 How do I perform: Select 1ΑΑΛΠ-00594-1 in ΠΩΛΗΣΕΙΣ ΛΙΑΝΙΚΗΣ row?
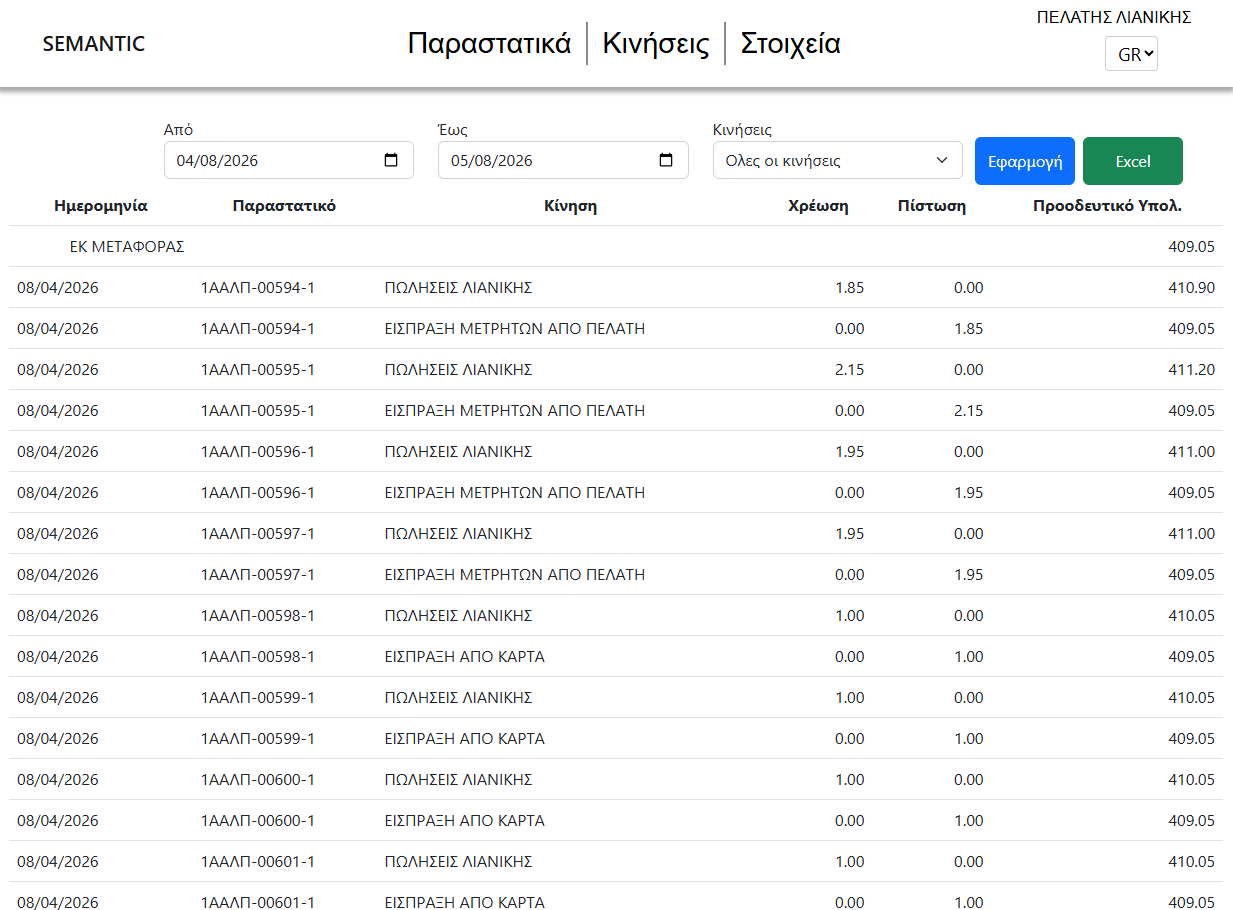pos(258,287)
